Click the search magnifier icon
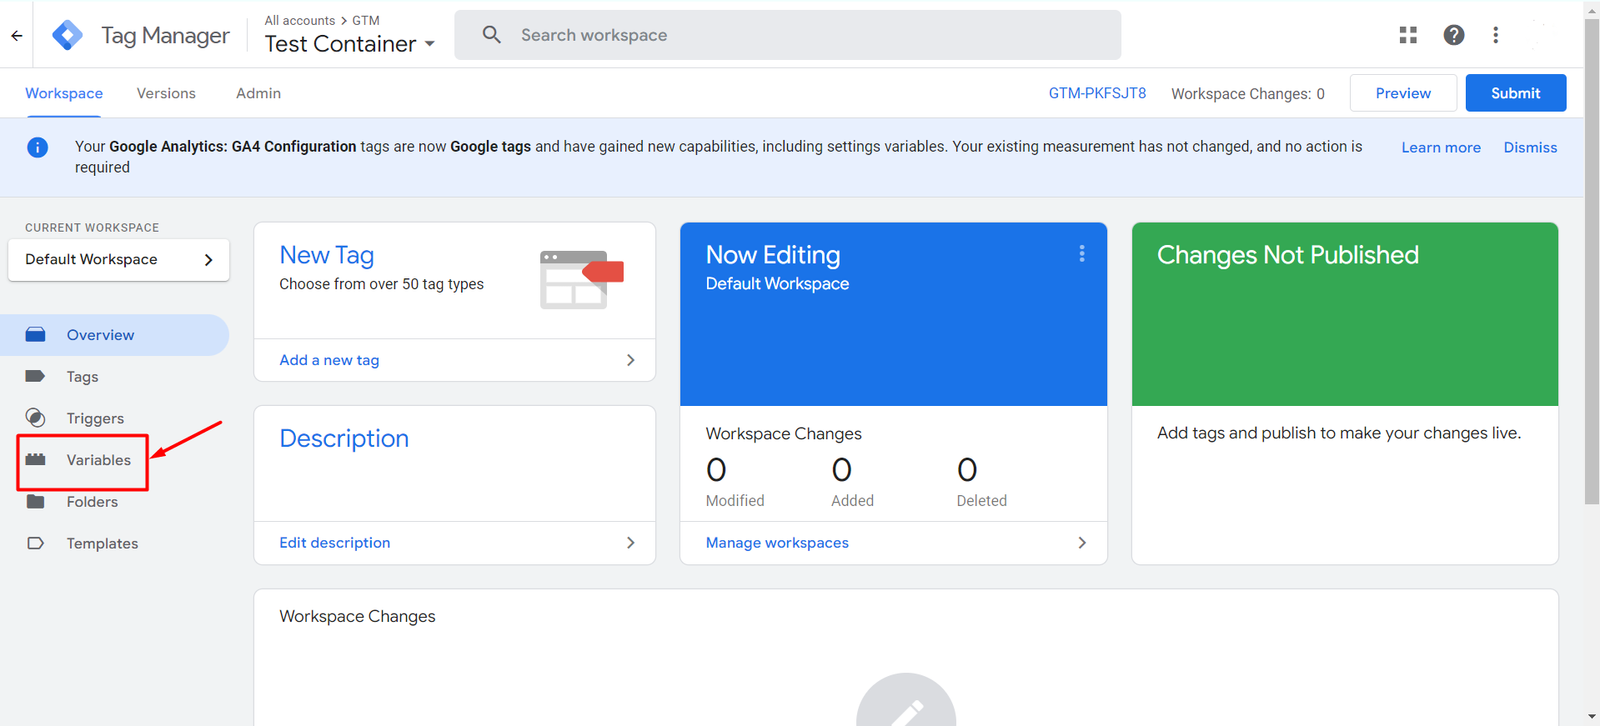Screen dimensions: 1600x726 click(491, 35)
